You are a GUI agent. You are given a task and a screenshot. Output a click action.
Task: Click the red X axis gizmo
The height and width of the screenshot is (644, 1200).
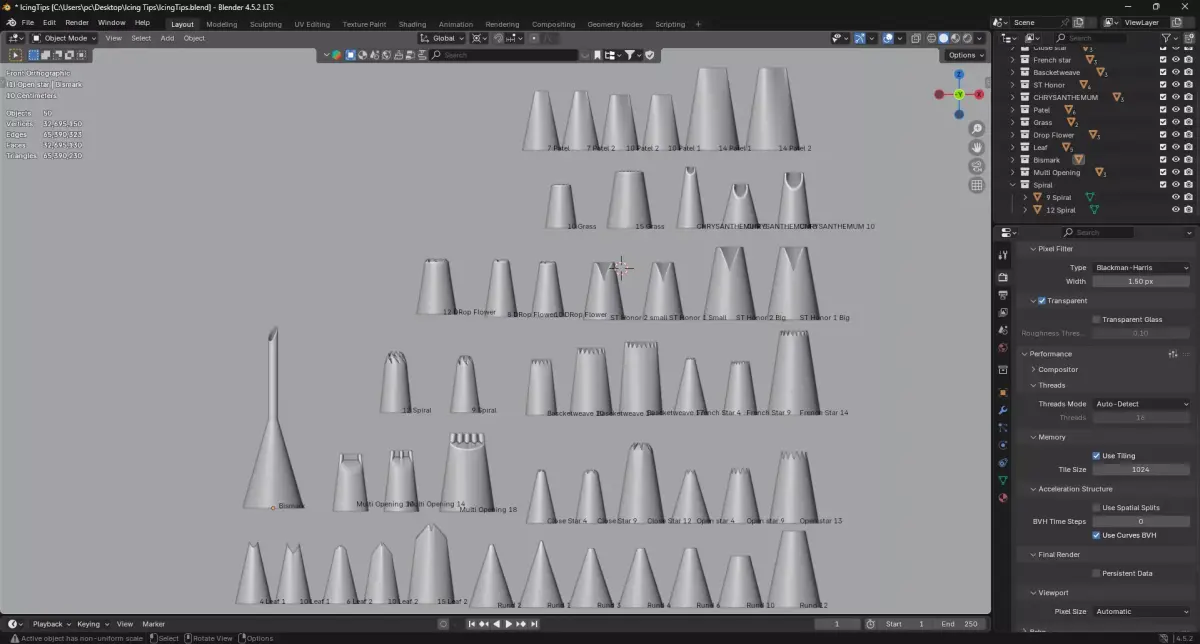coord(979,94)
